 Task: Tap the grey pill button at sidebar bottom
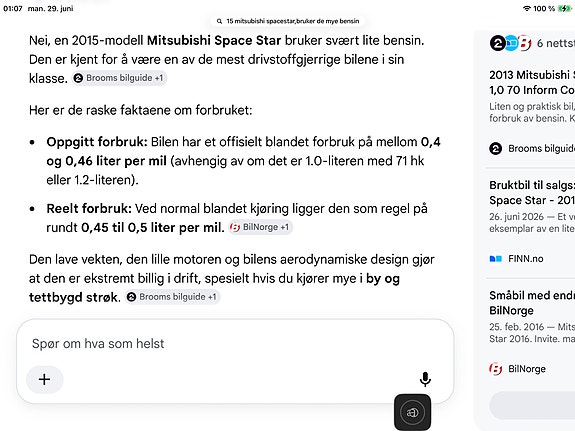532,405
